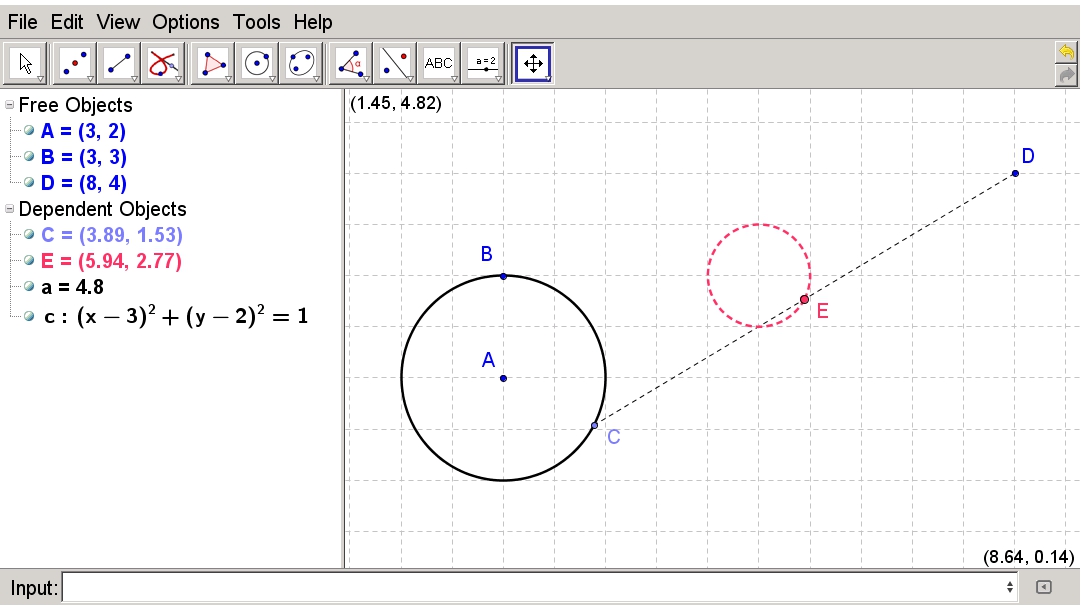Select the Angle measurement tool
This screenshot has height=608, width=1082.
pyautogui.click(x=351, y=64)
